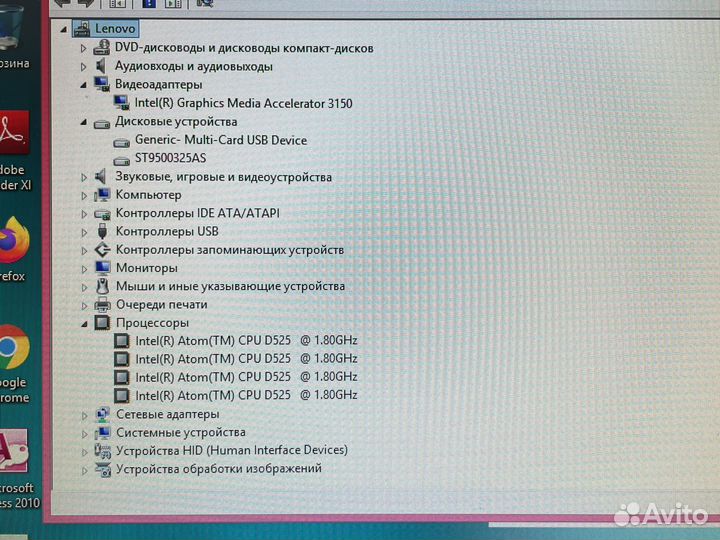Collapse the Процессоры category
The image size is (720, 540).
click(84, 324)
